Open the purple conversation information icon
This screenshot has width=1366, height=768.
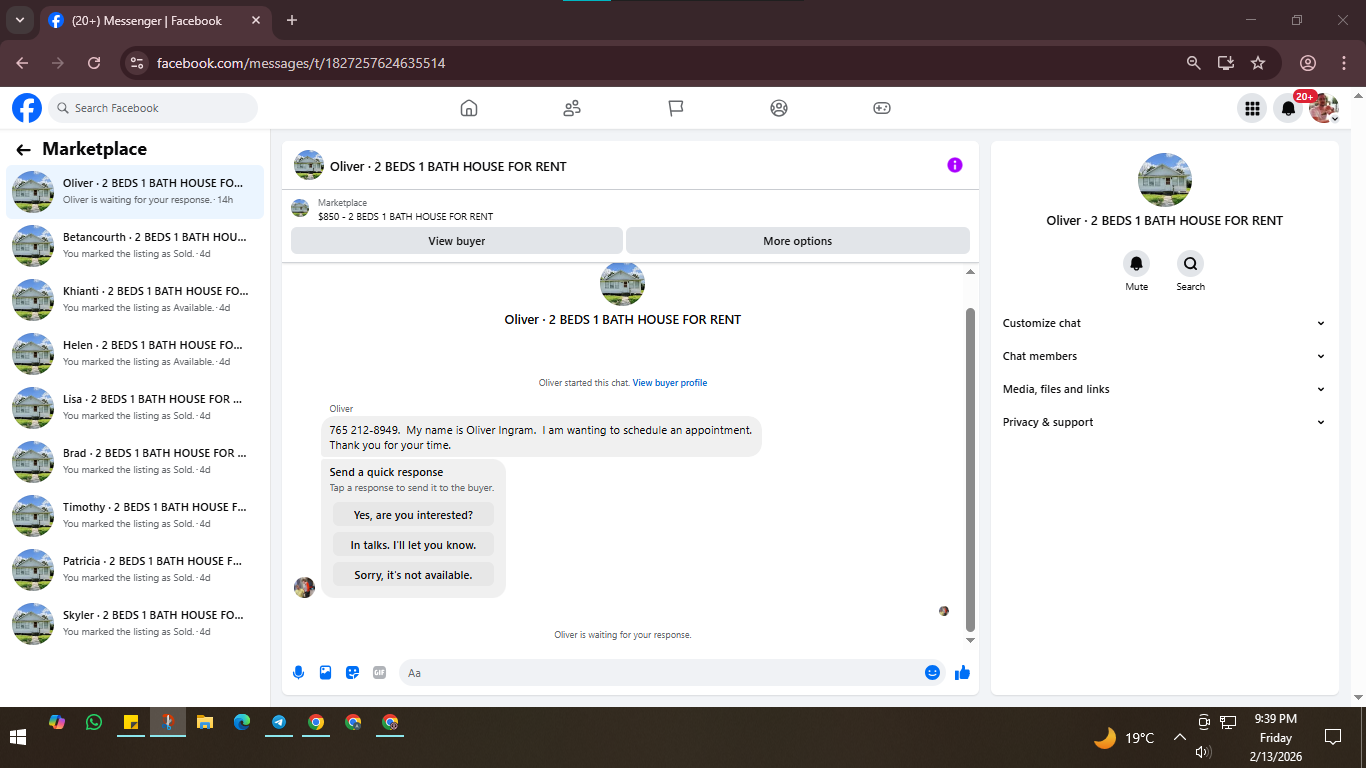click(x=955, y=165)
